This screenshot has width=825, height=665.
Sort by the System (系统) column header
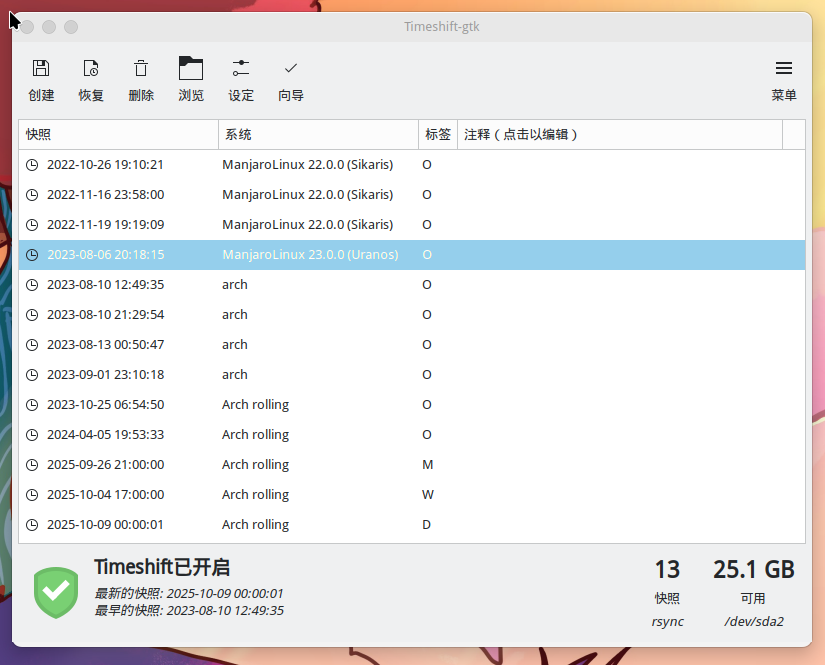318,134
